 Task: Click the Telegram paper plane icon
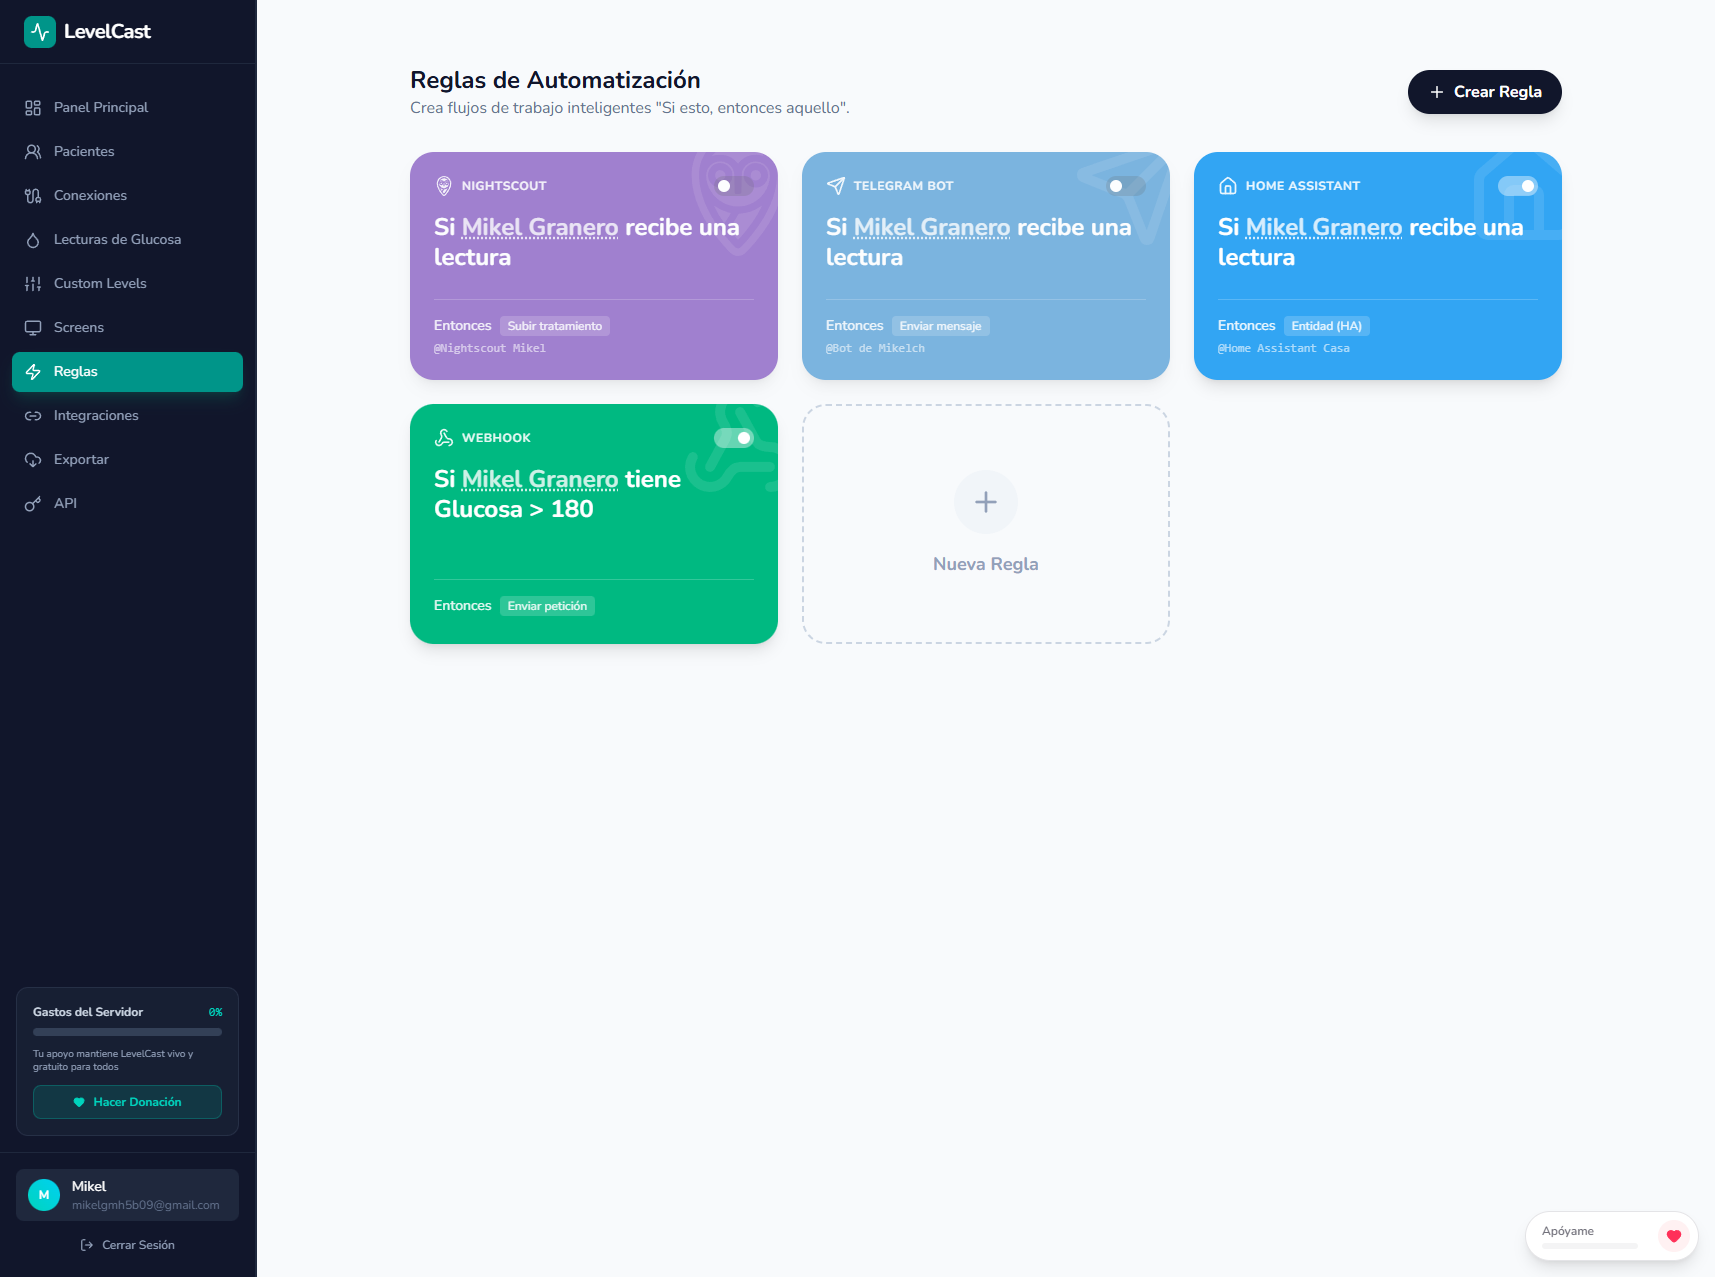pos(836,186)
